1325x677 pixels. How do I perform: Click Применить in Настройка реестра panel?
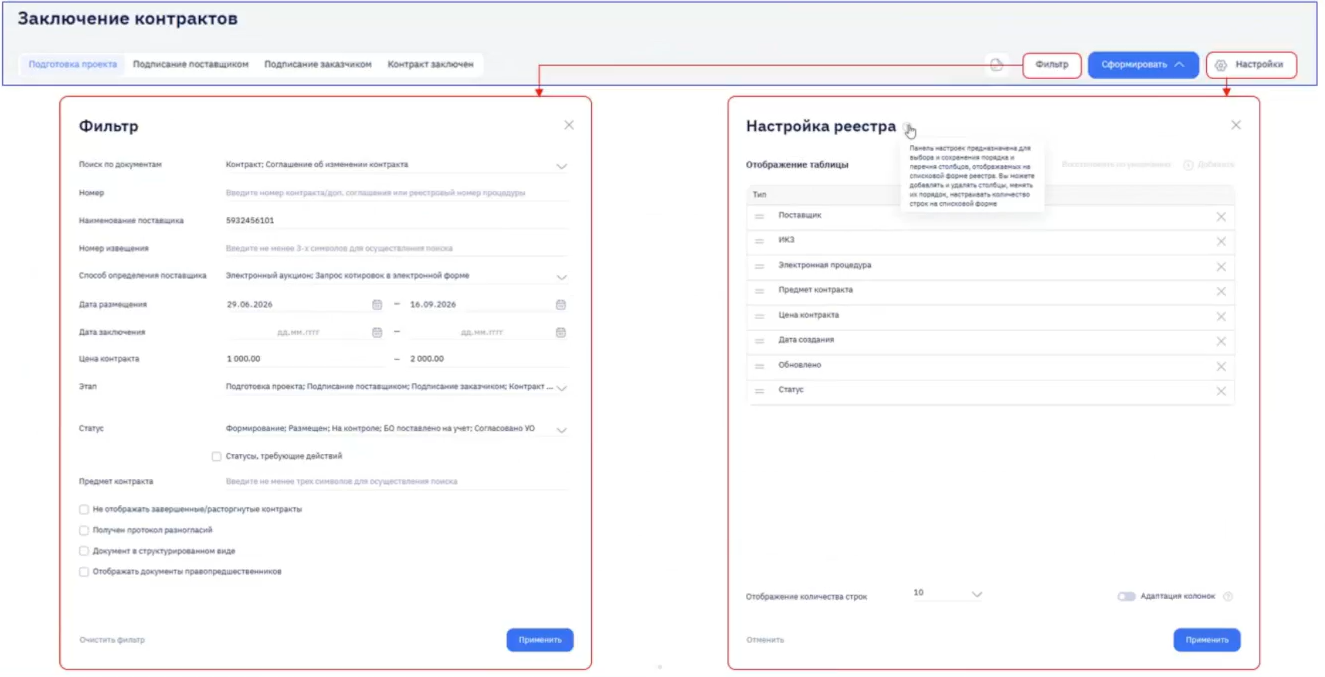[x=1207, y=640]
